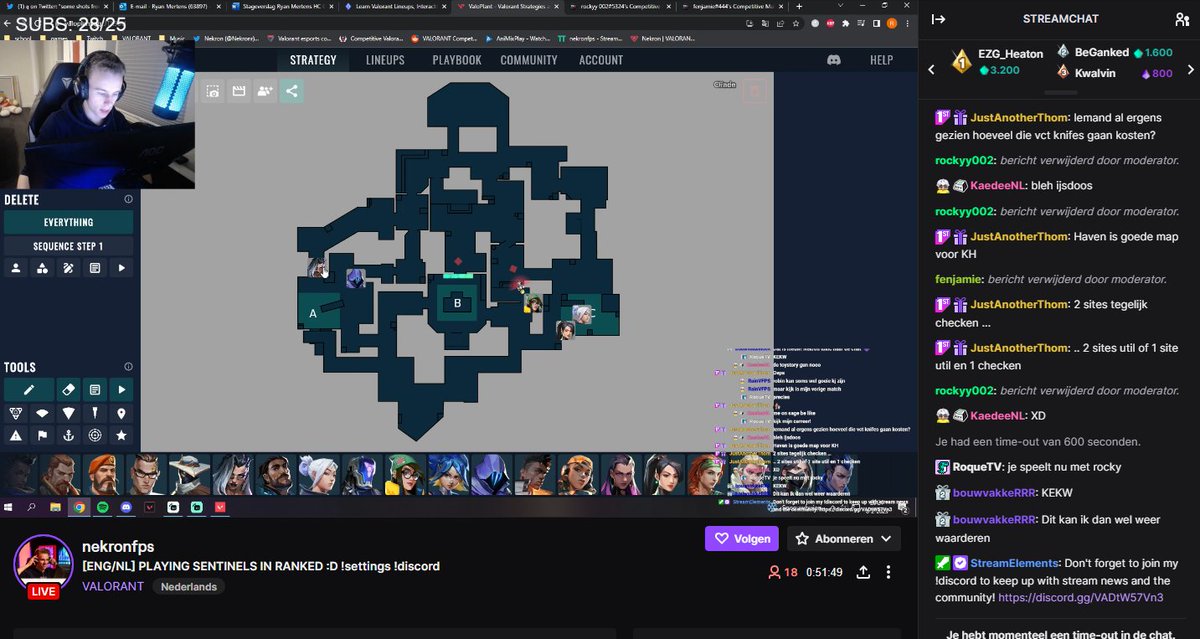This screenshot has width=1200, height=639.
Task: Click the invite teammates icon above map
Action: click(265, 91)
